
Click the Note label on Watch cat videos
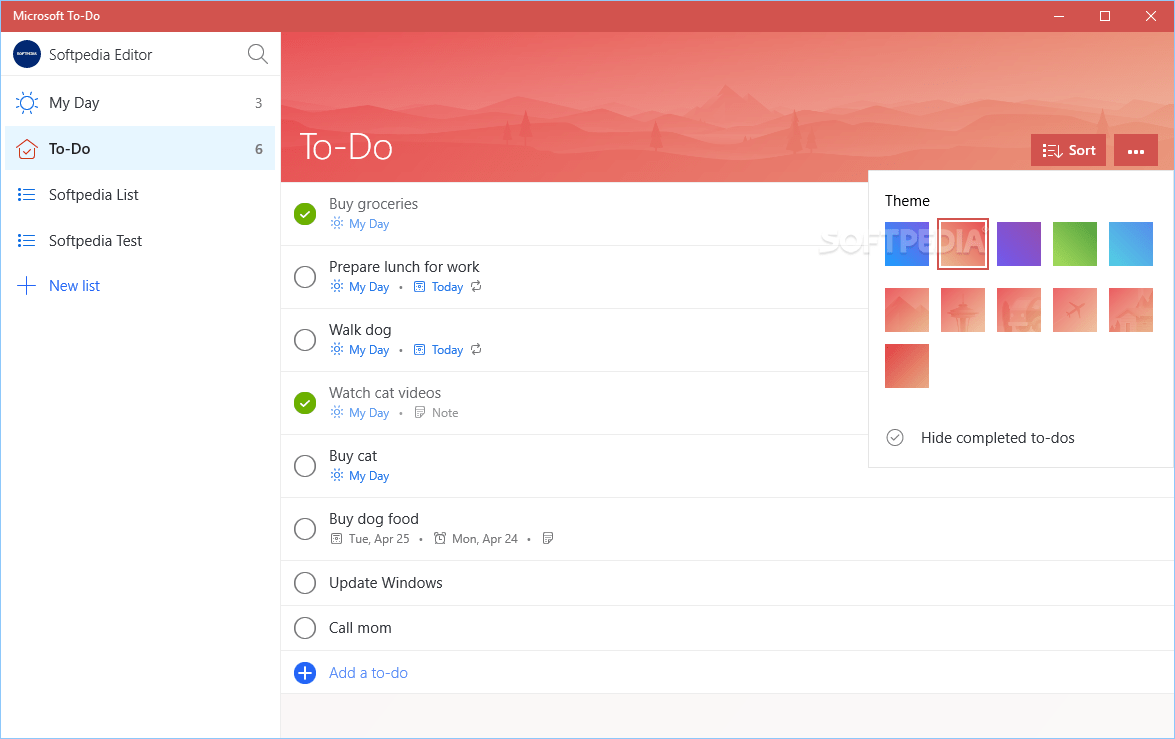445,412
